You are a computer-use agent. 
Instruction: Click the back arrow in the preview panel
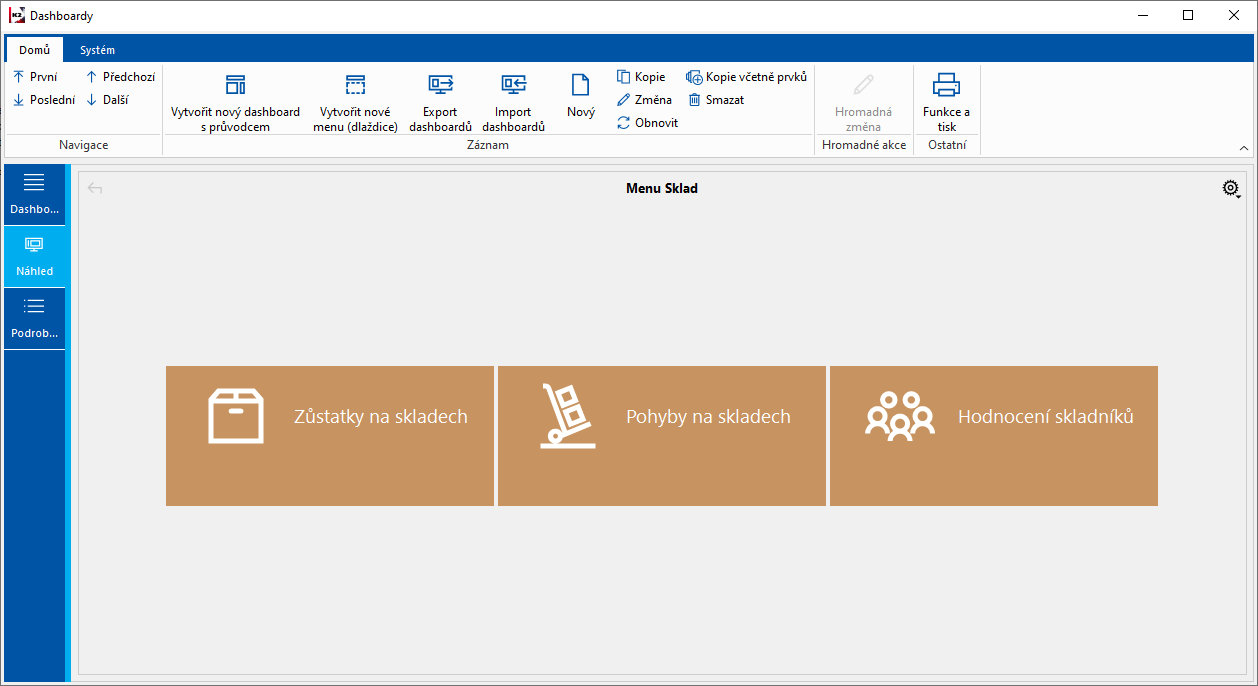coord(95,188)
